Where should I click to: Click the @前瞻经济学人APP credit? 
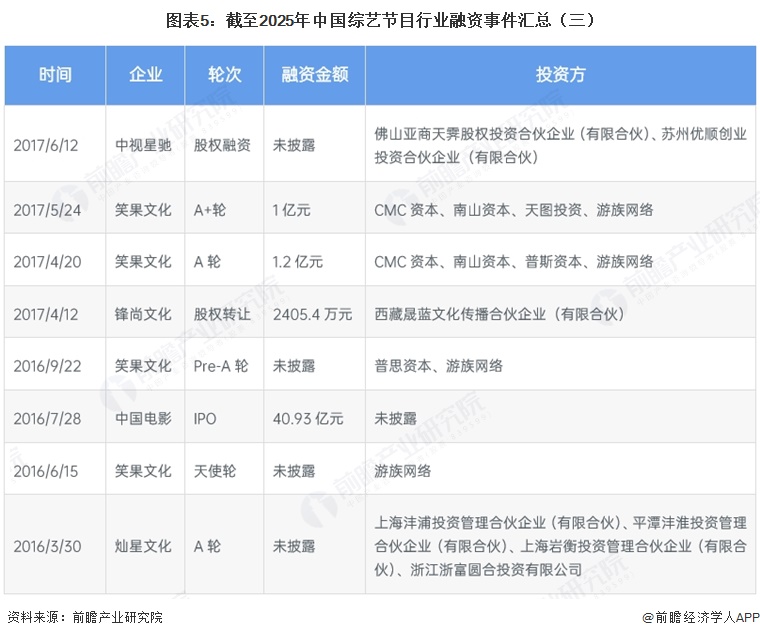click(x=701, y=618)
